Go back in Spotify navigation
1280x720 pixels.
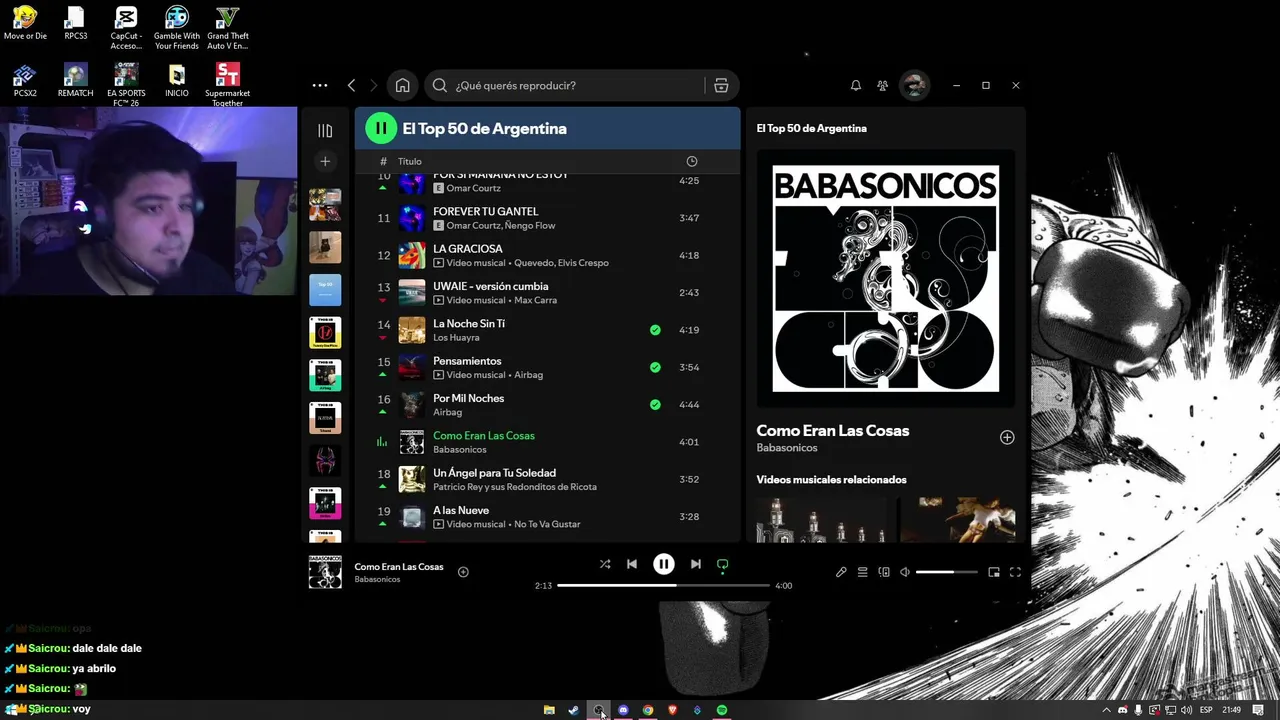[351, 85]
